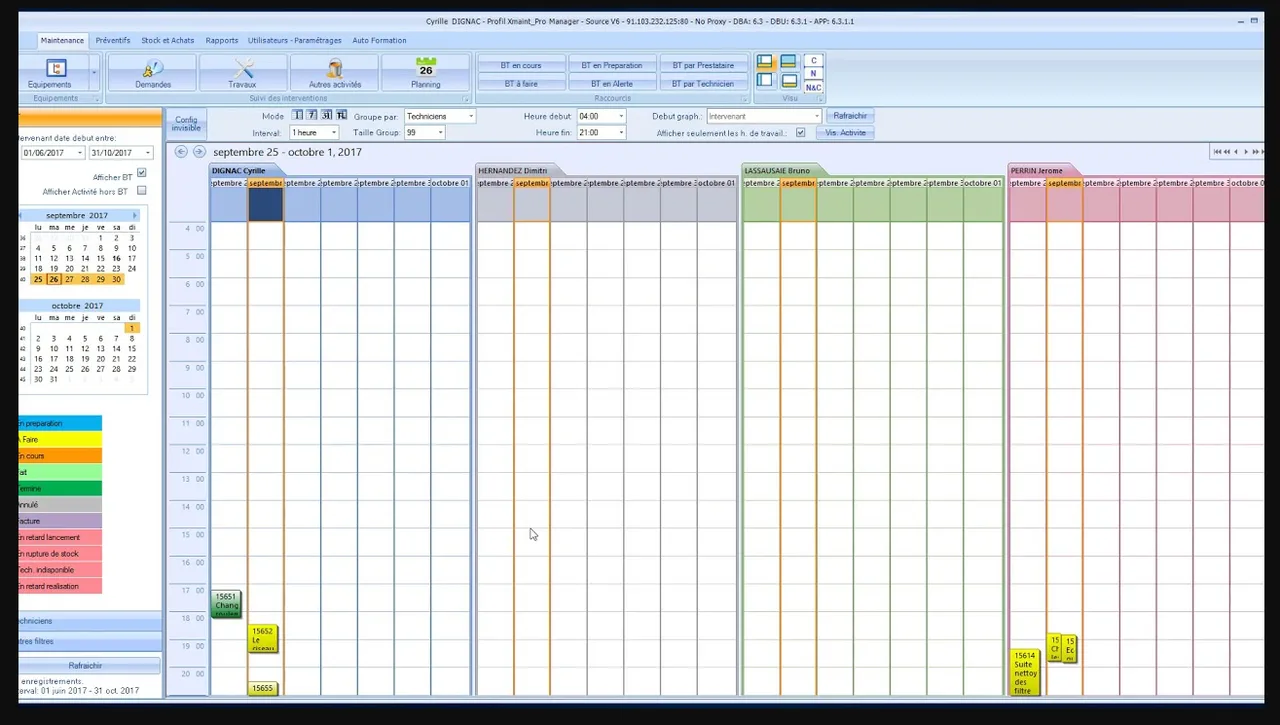Open the Stock et Achats tab
Image resolution: width=1280 pixels, height=725 pixels.
pyautogui.click(x=168, y=40)
